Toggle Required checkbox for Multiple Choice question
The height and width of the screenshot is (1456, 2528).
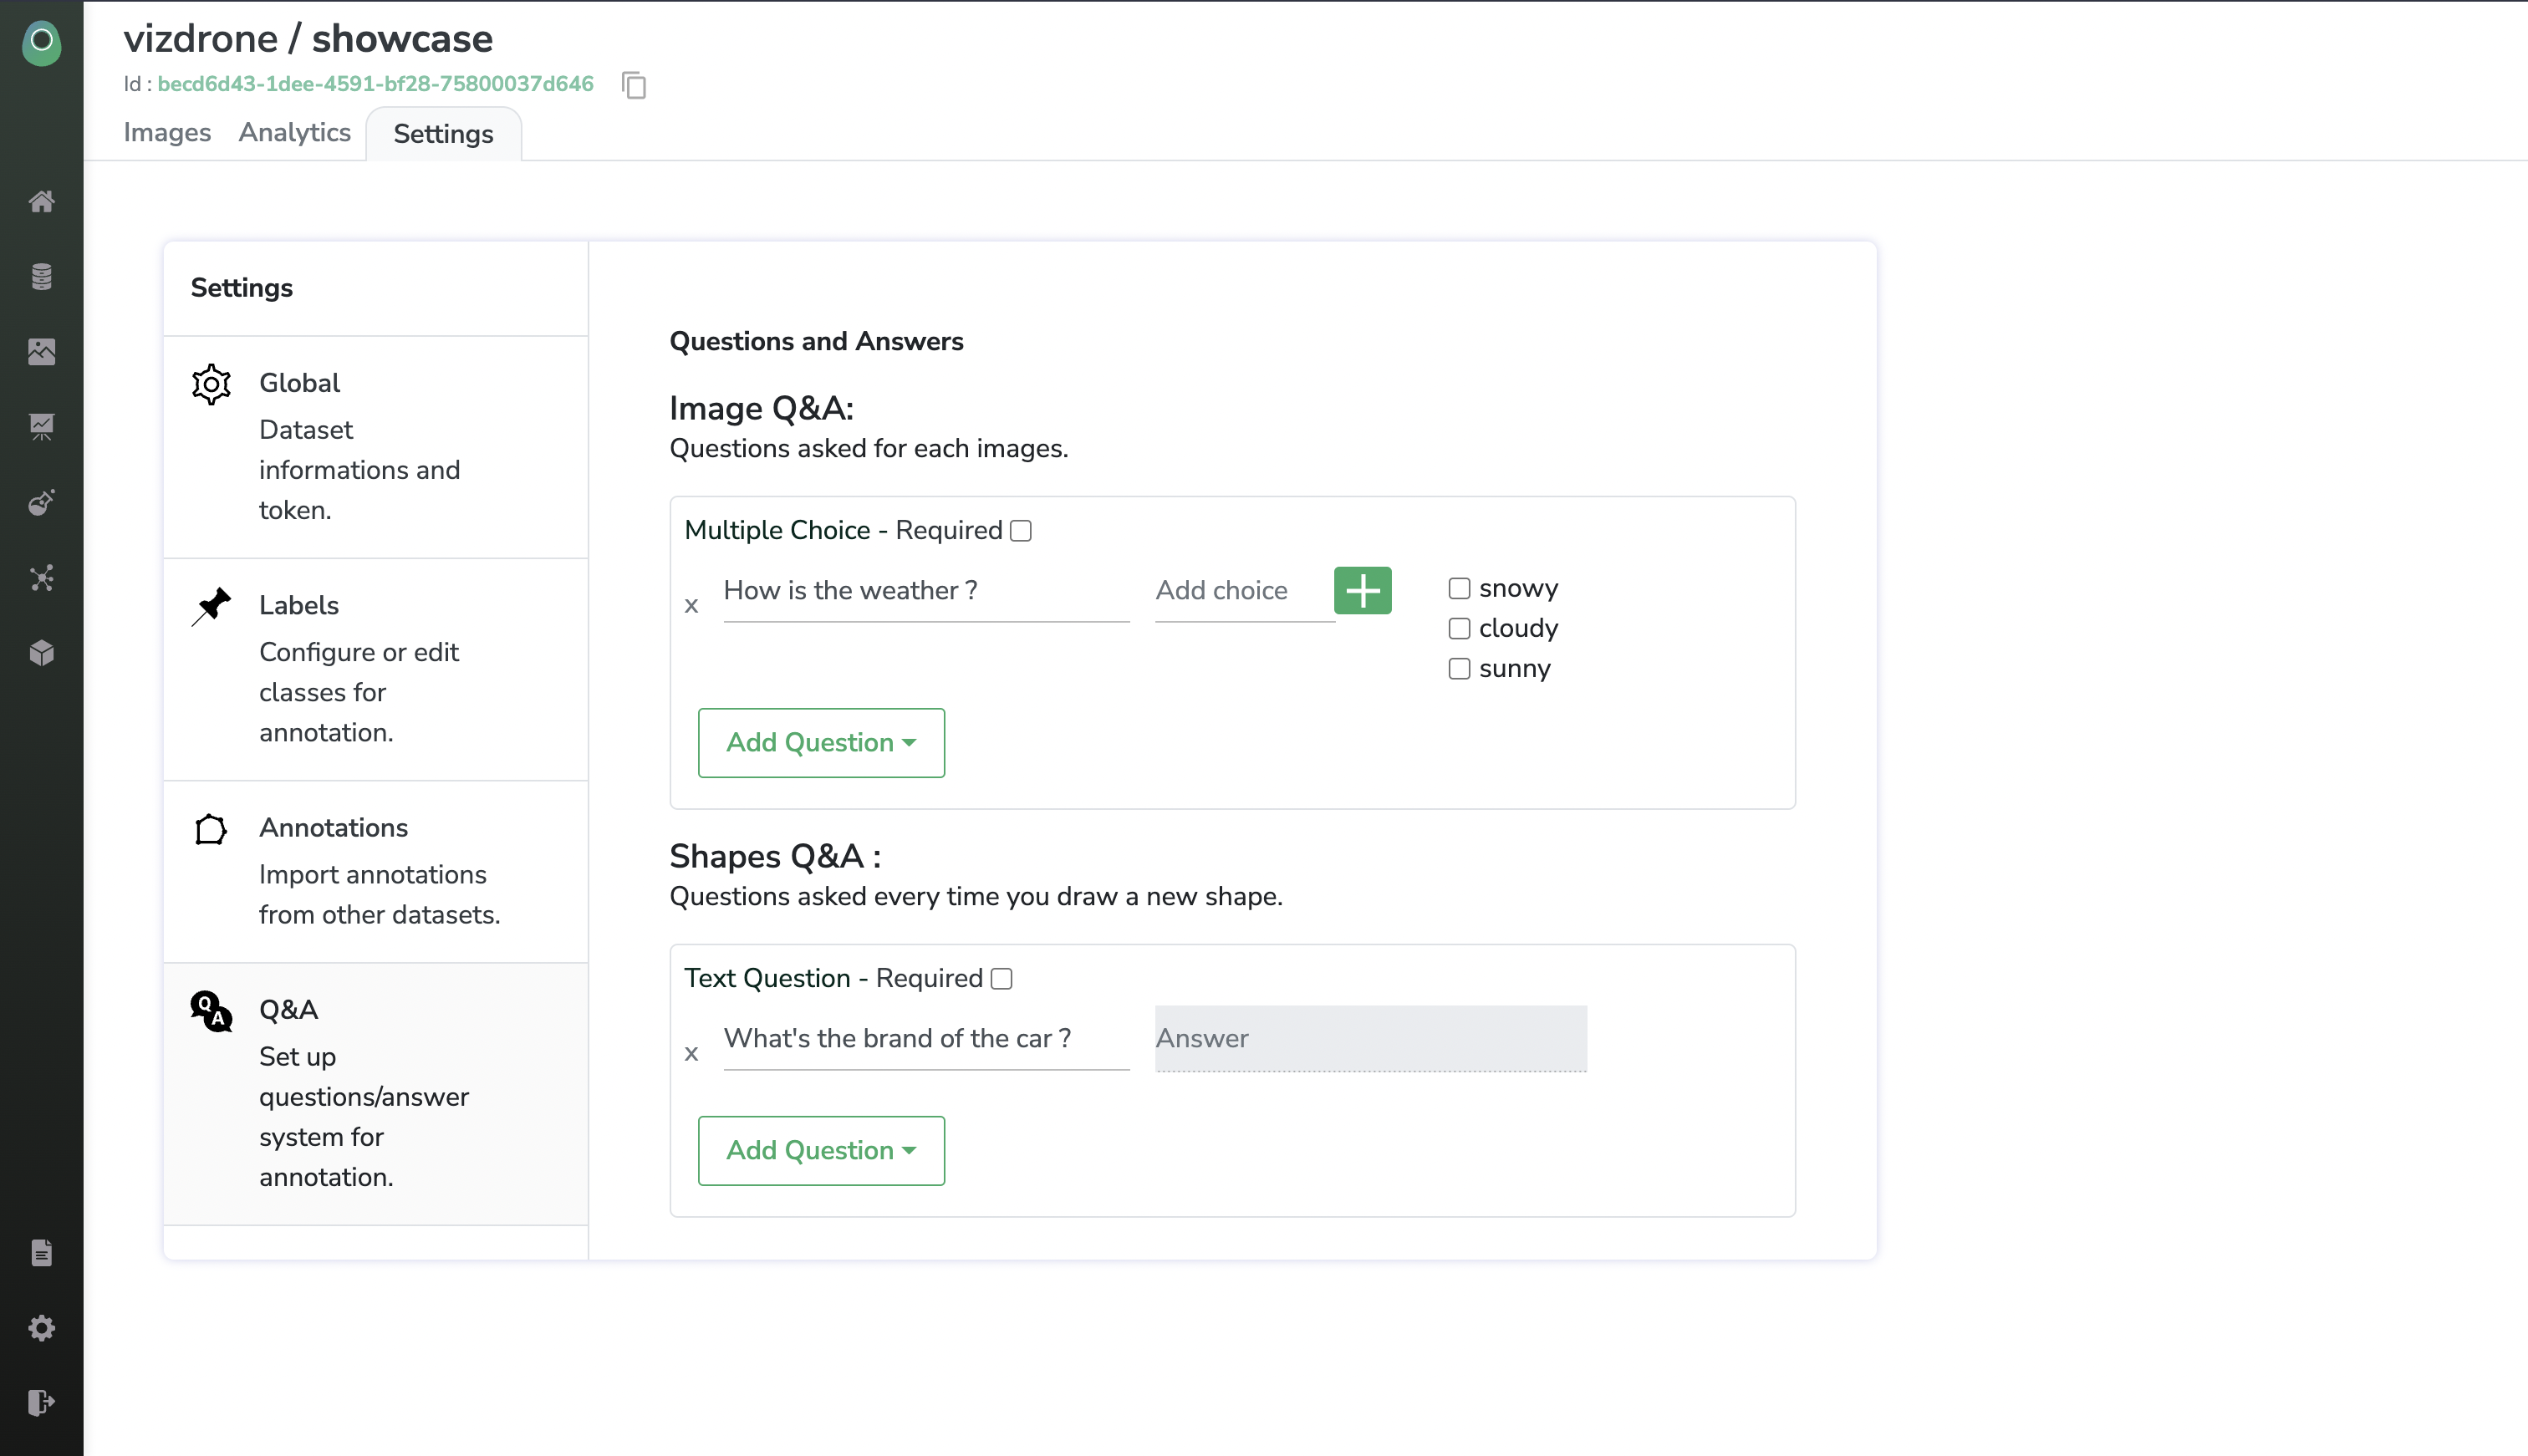pos(1020,531)
